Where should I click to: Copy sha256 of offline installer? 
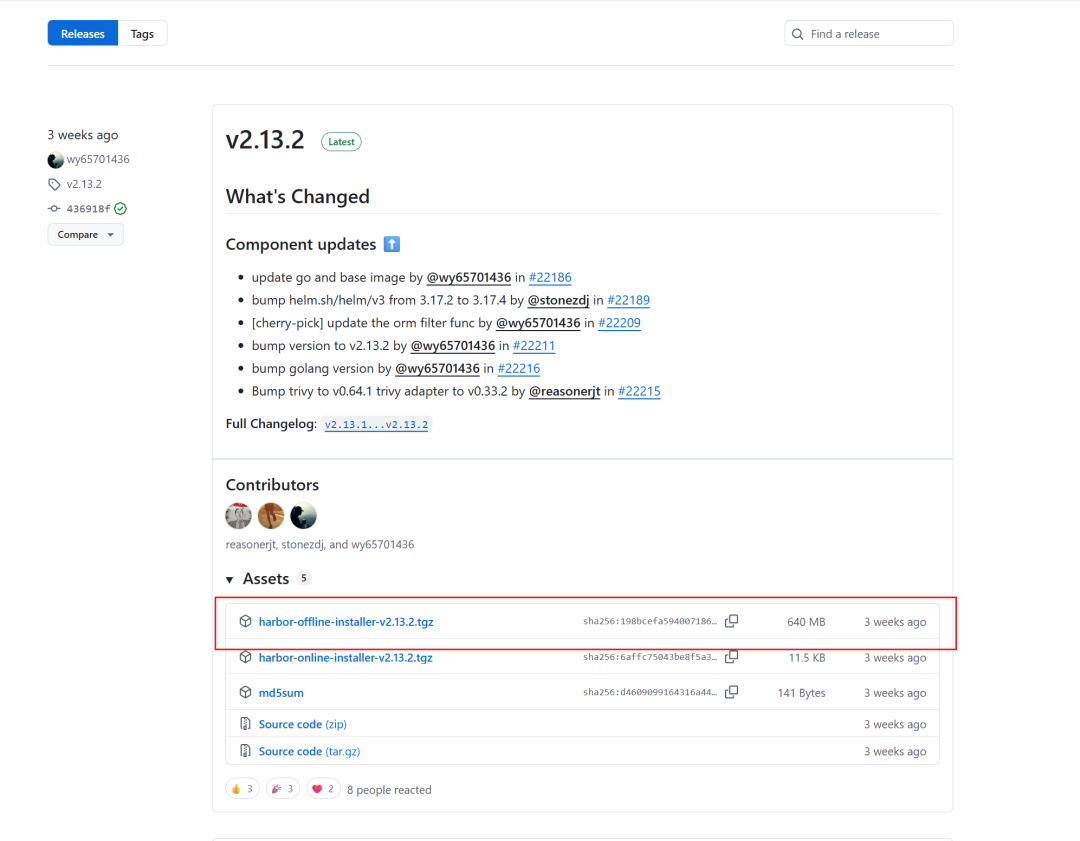click(x=731, y=621)
